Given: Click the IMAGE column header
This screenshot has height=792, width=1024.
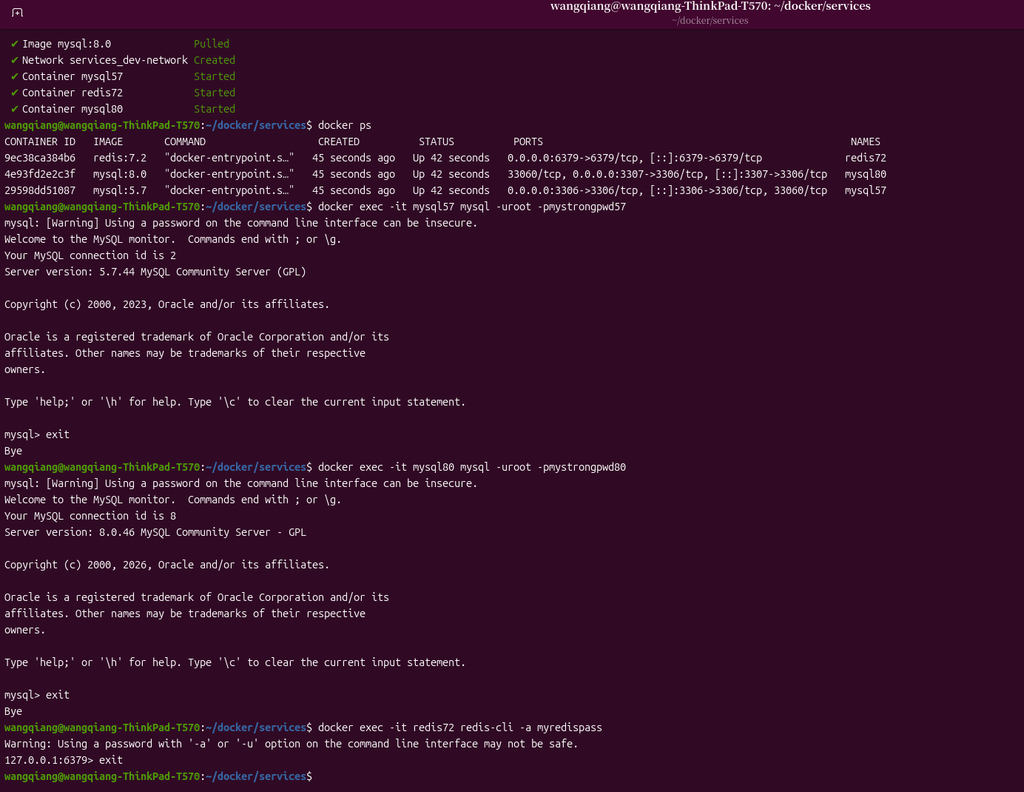Looking at the screenshot, I should click(x=108, y=142).
